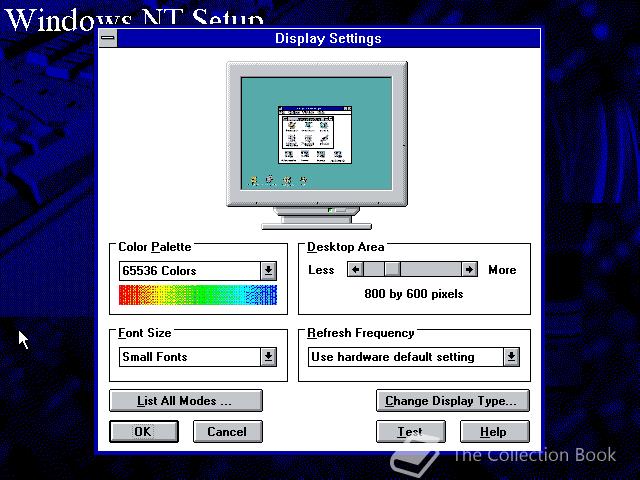This screenshot has width=640, height=480.
Task: Increase desktop area with right arrow
Action: click(x=469, y=269)
